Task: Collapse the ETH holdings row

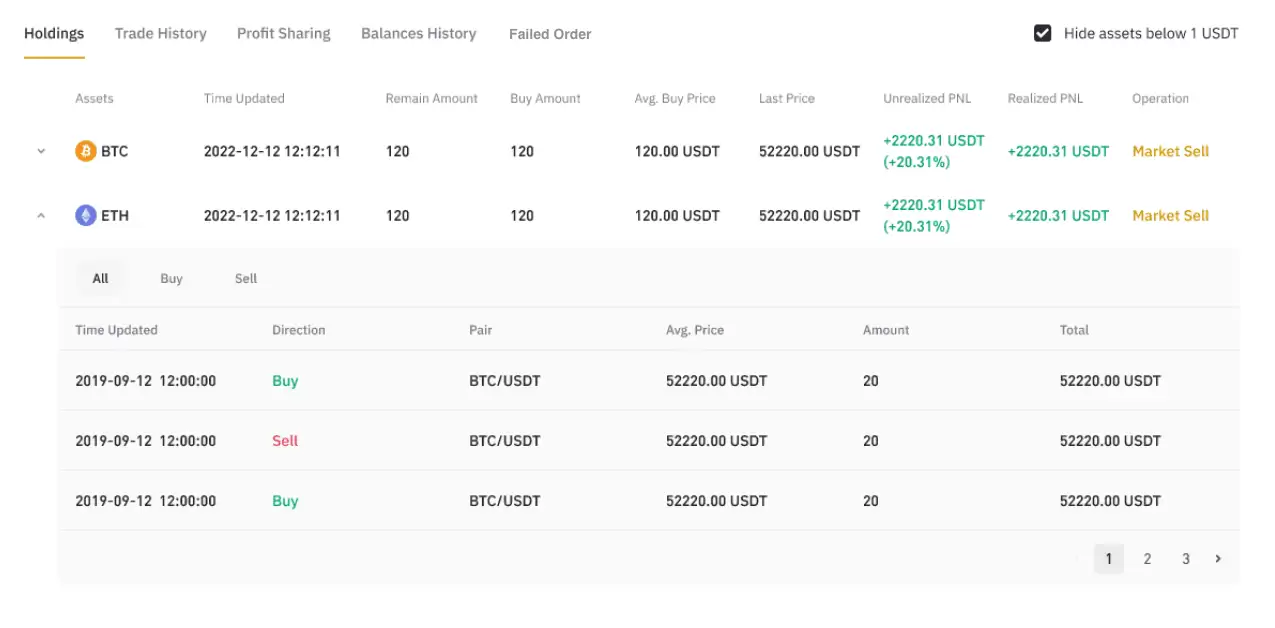Action: 41,216
